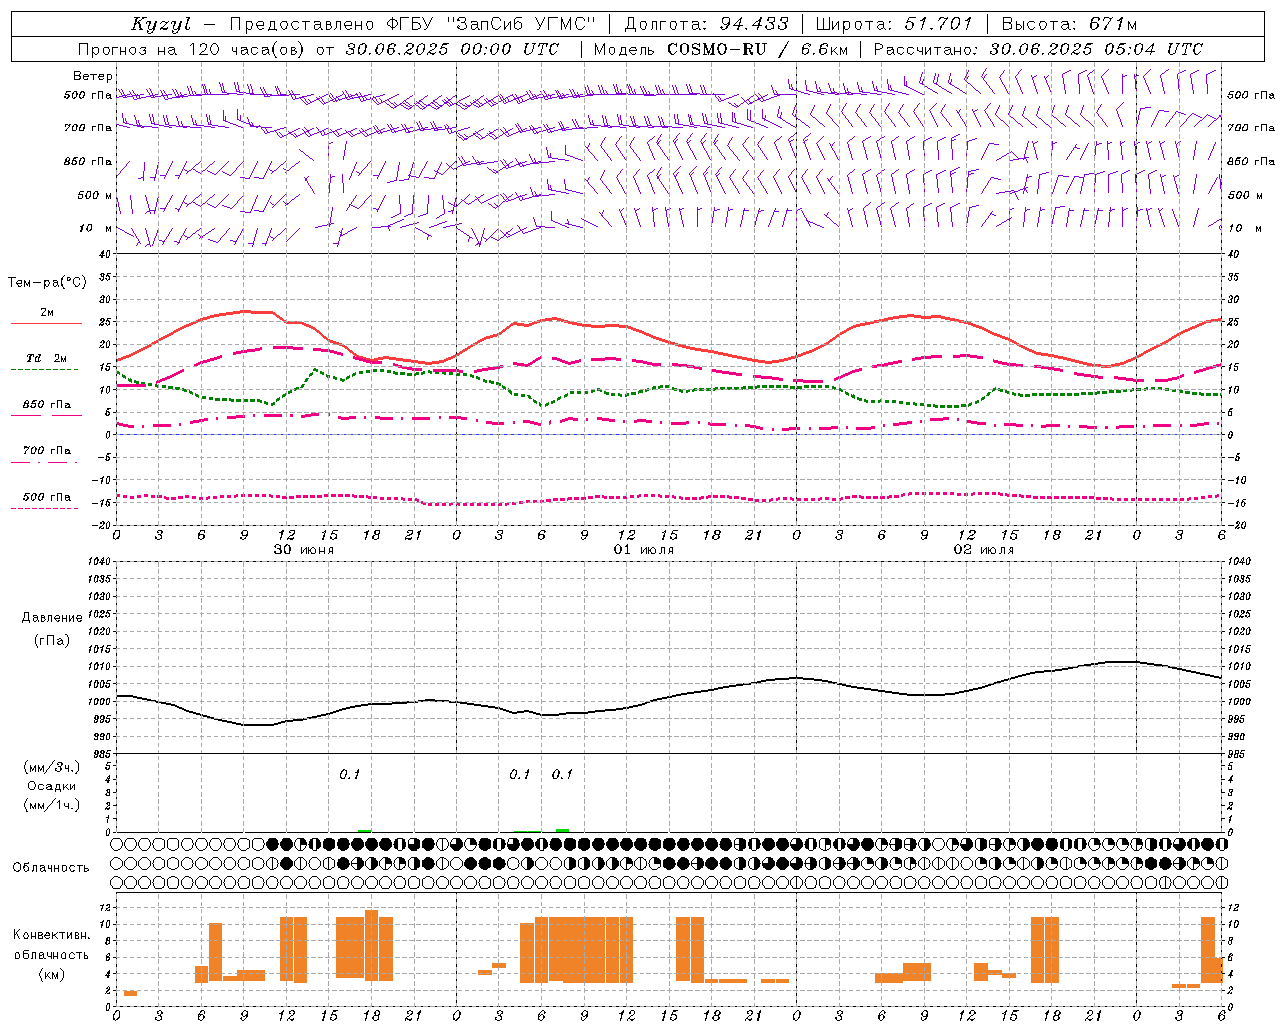
Task: Click the "10 м" wind level label at left
Action: 97,229
